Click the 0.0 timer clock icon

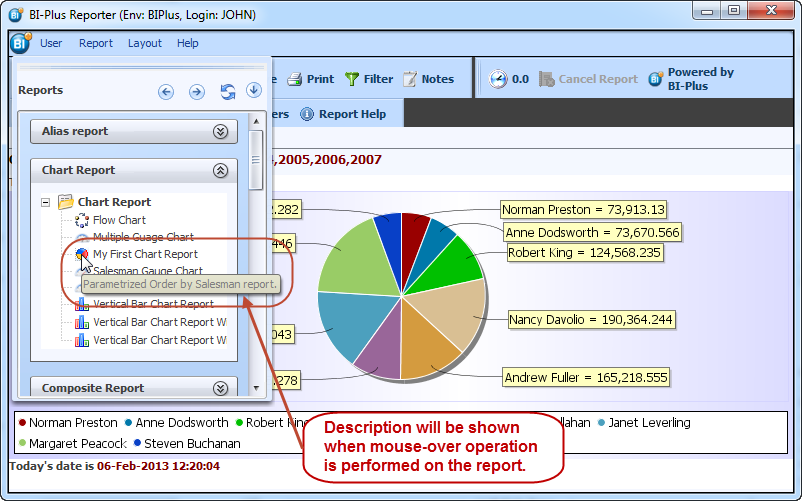(498, 79)
